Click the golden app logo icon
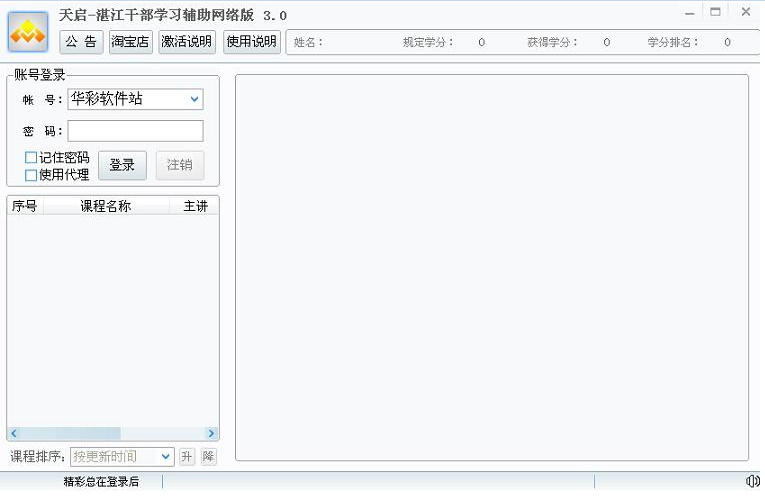Viewport: 765px width, 496px height. coord(28,33)
